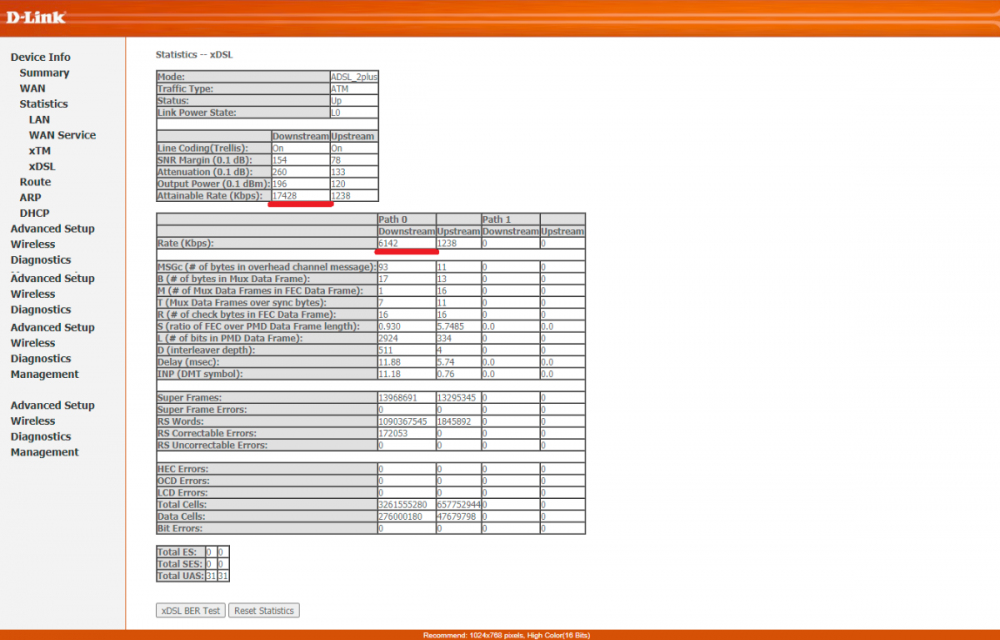Click the "Statistics -- xDSL" page heading

click(x=194, y=53)
